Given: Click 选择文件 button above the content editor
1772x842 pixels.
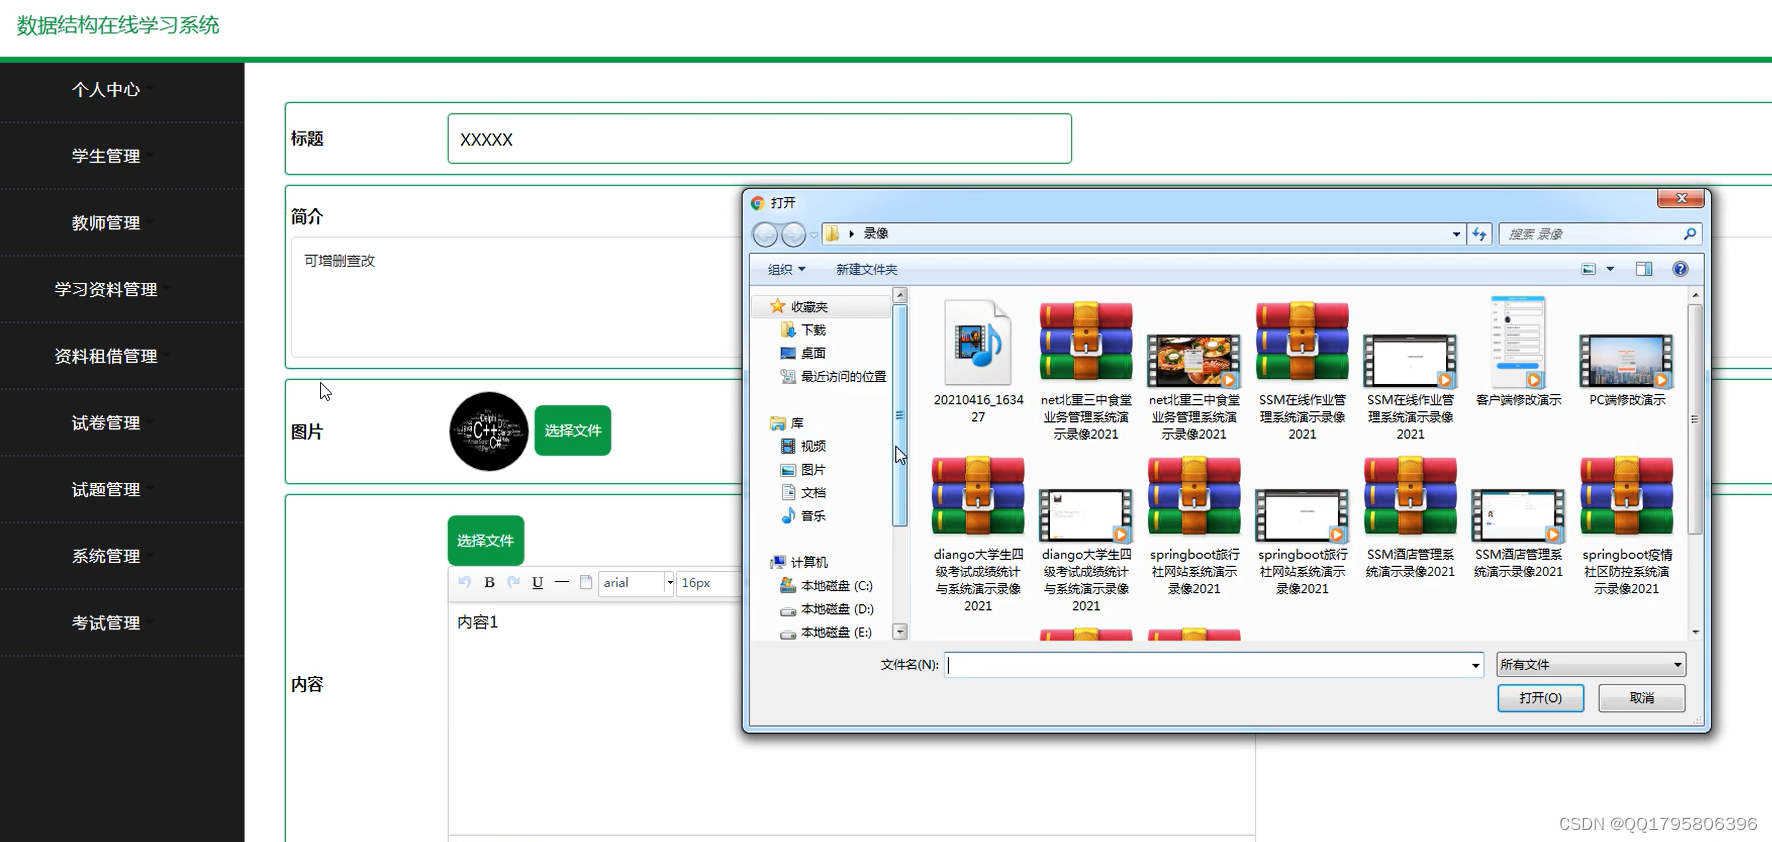Looking at the screenshot, I should (486, 540).
